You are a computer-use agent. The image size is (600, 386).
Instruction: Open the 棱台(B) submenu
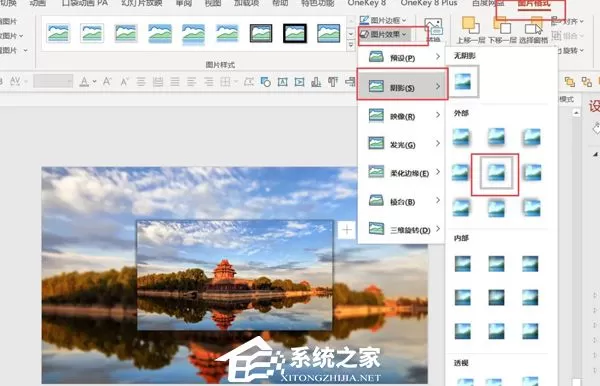[x=401, y=201]
